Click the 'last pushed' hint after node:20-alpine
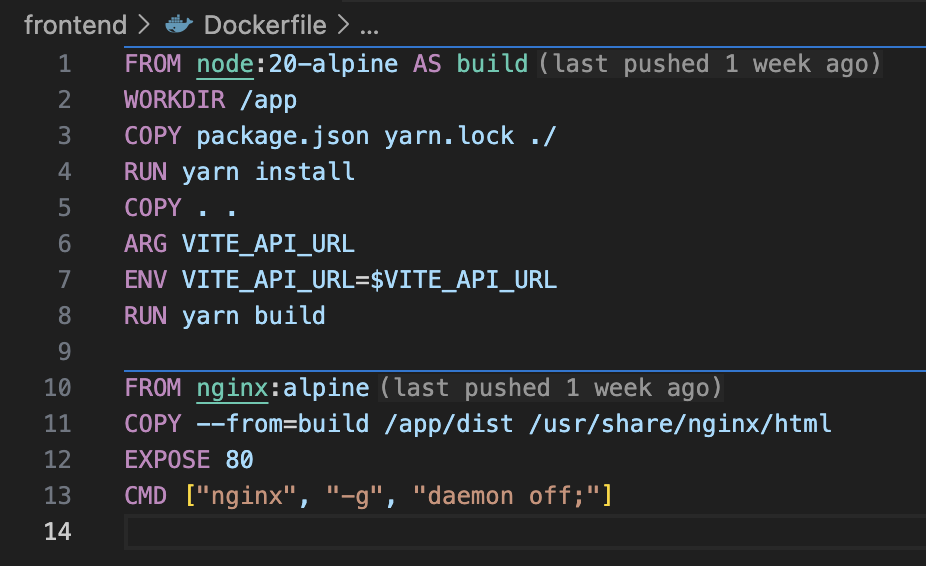Viewport: 926px width, 566px height. [x=710, y=64]
